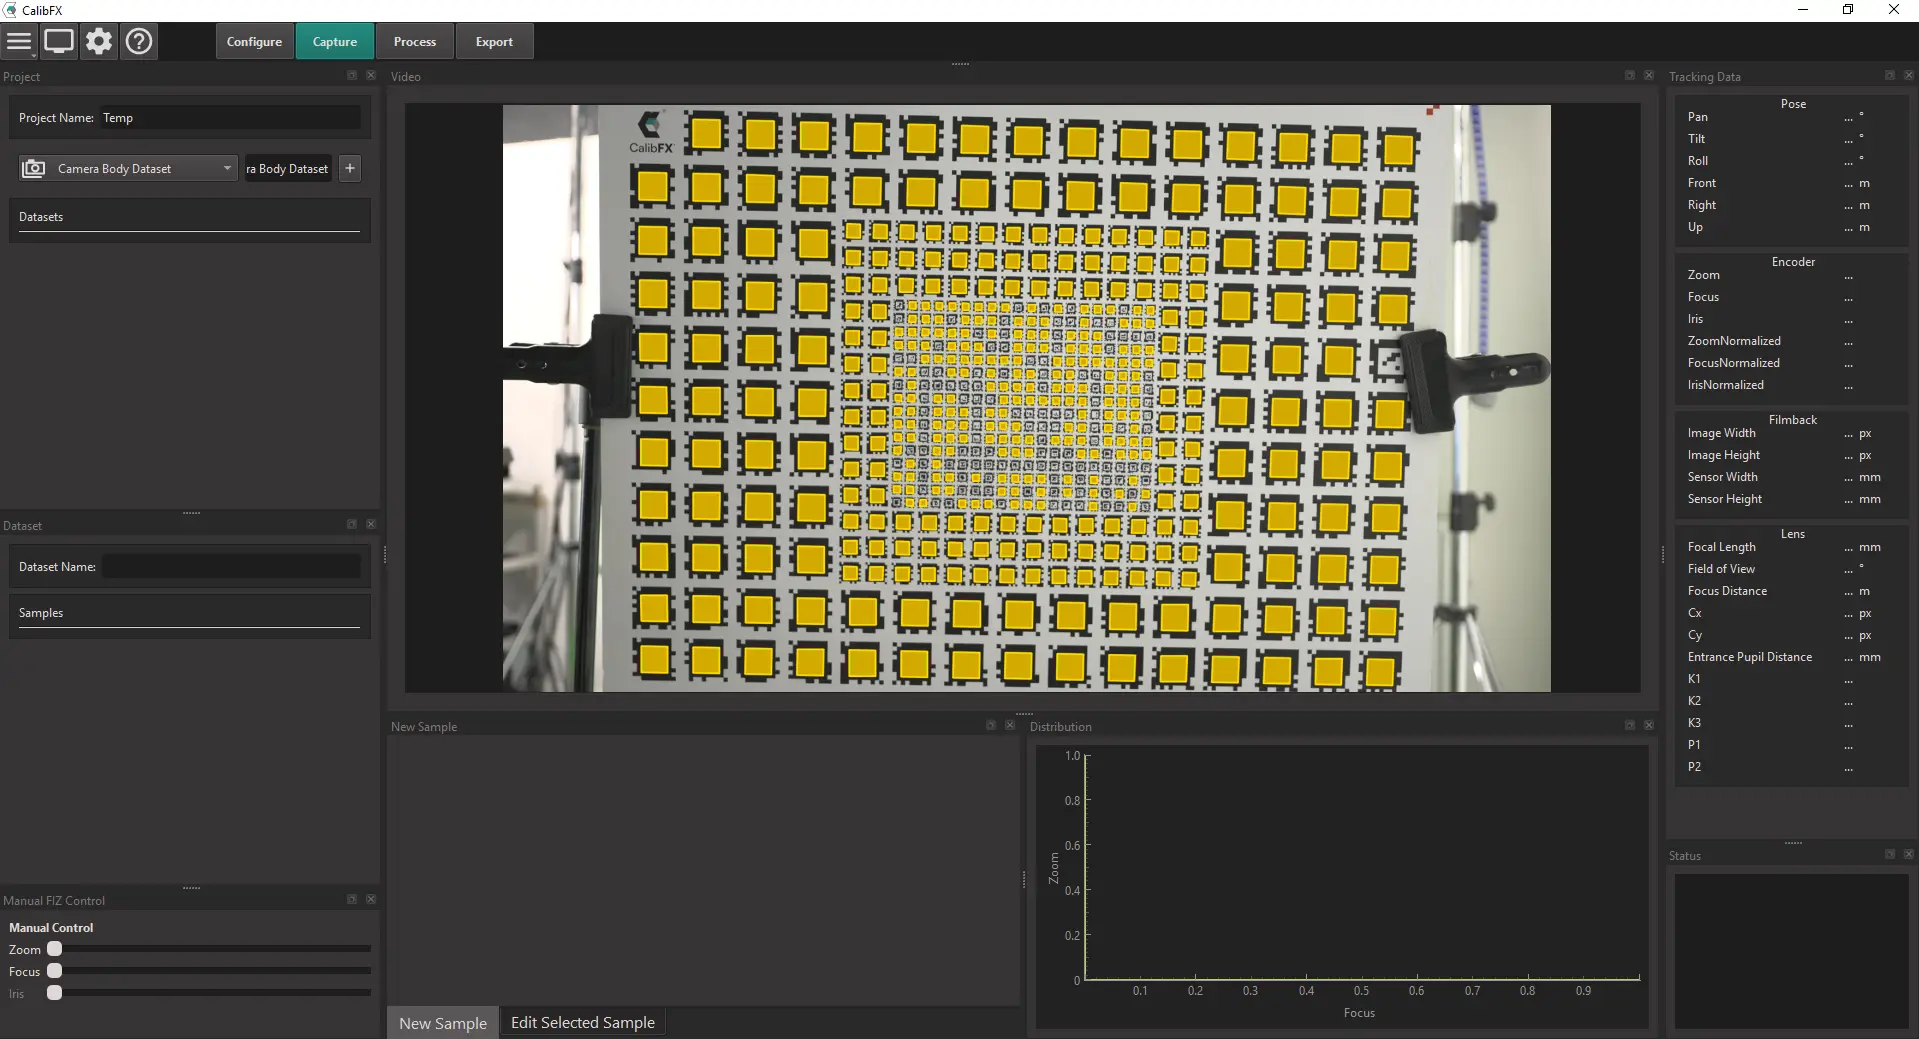Close the Video panel

(1649, 76)
